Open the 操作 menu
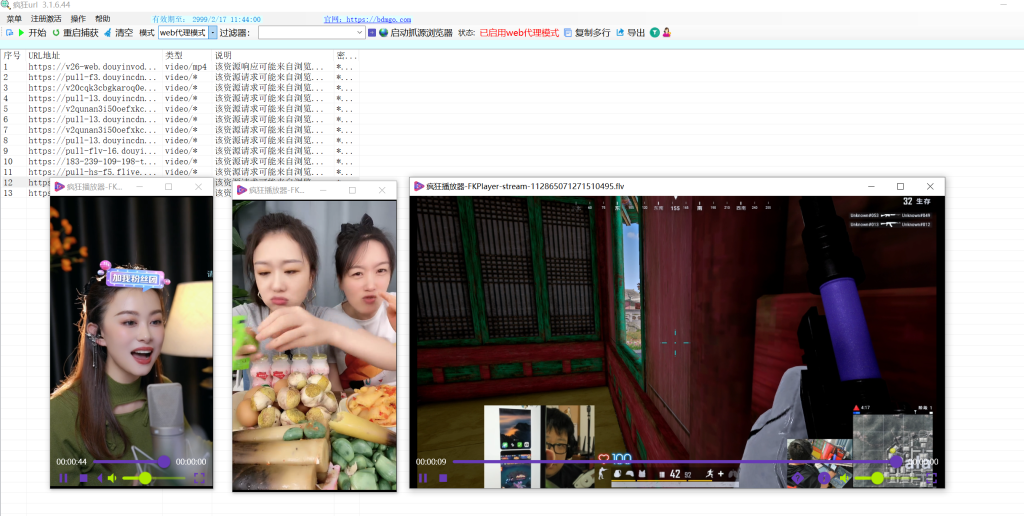The width and height of the screenshot is (1024, 516). (78, 19)
